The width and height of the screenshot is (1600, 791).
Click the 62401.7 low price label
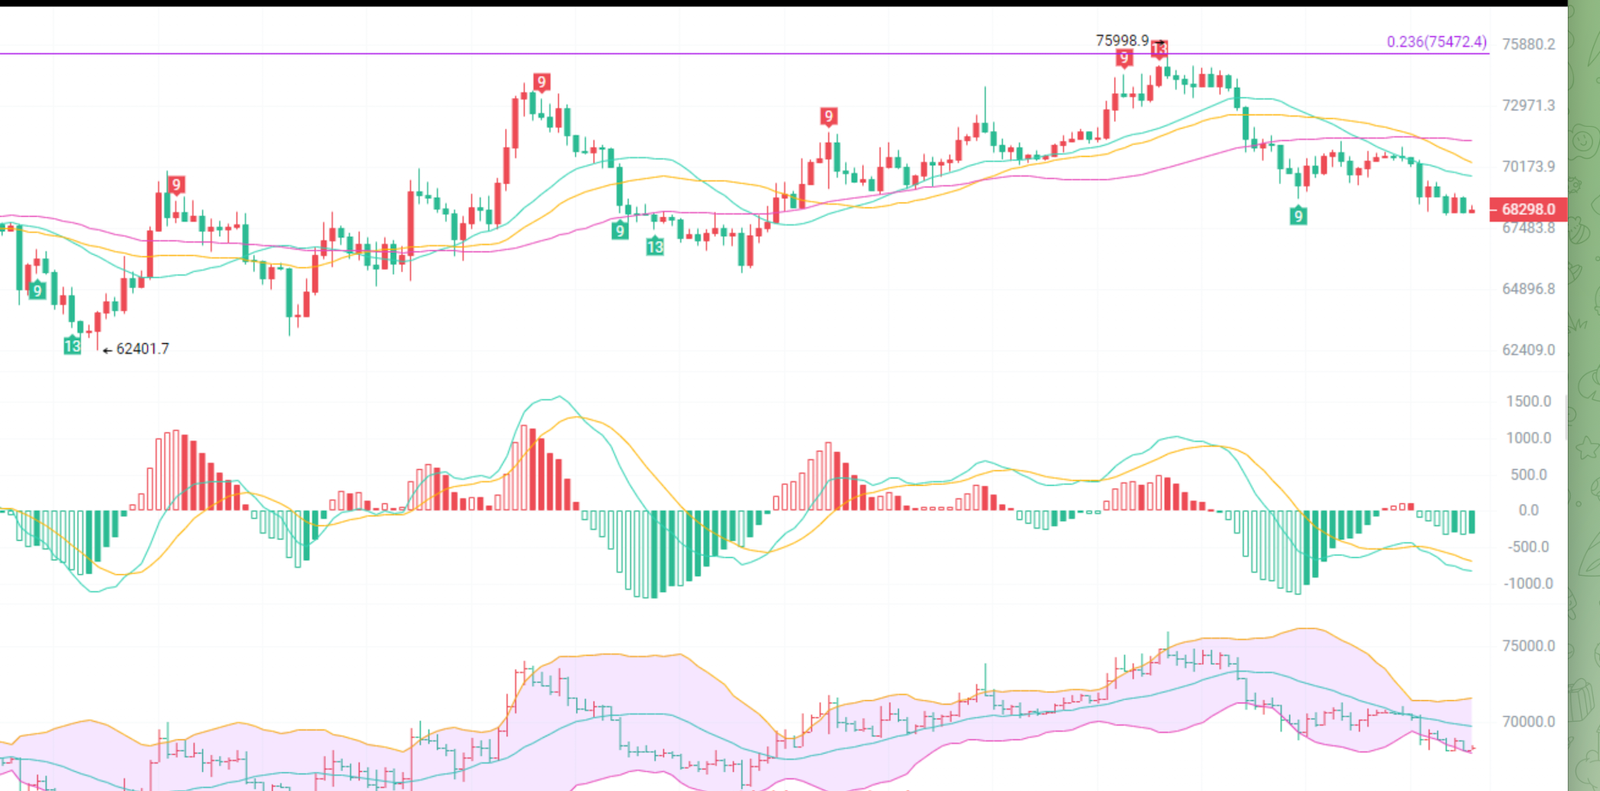click(142, 349)
